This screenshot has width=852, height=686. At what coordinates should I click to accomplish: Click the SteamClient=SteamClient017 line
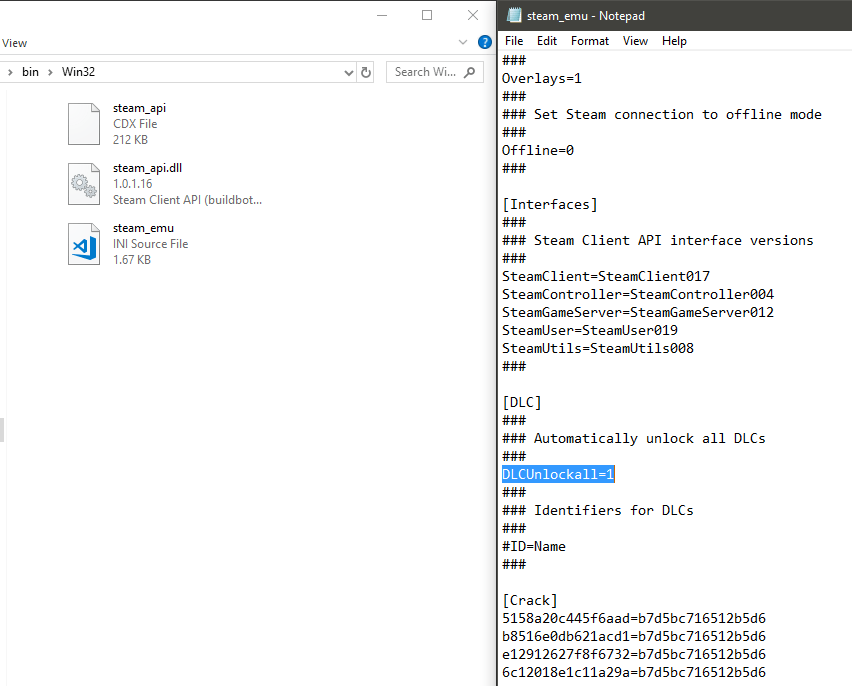pos(606,276)
